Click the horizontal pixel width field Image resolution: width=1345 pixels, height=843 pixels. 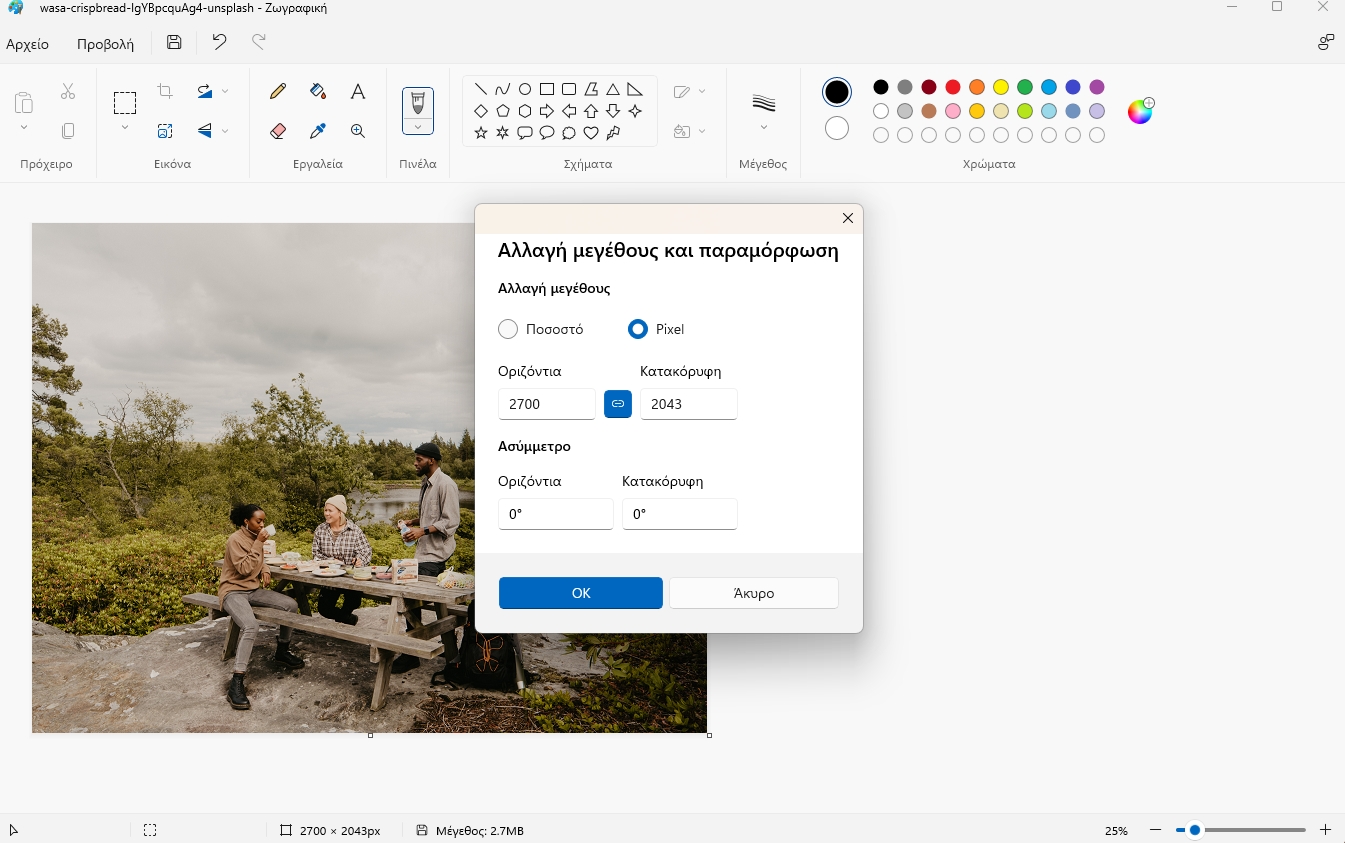click(546, 404)
